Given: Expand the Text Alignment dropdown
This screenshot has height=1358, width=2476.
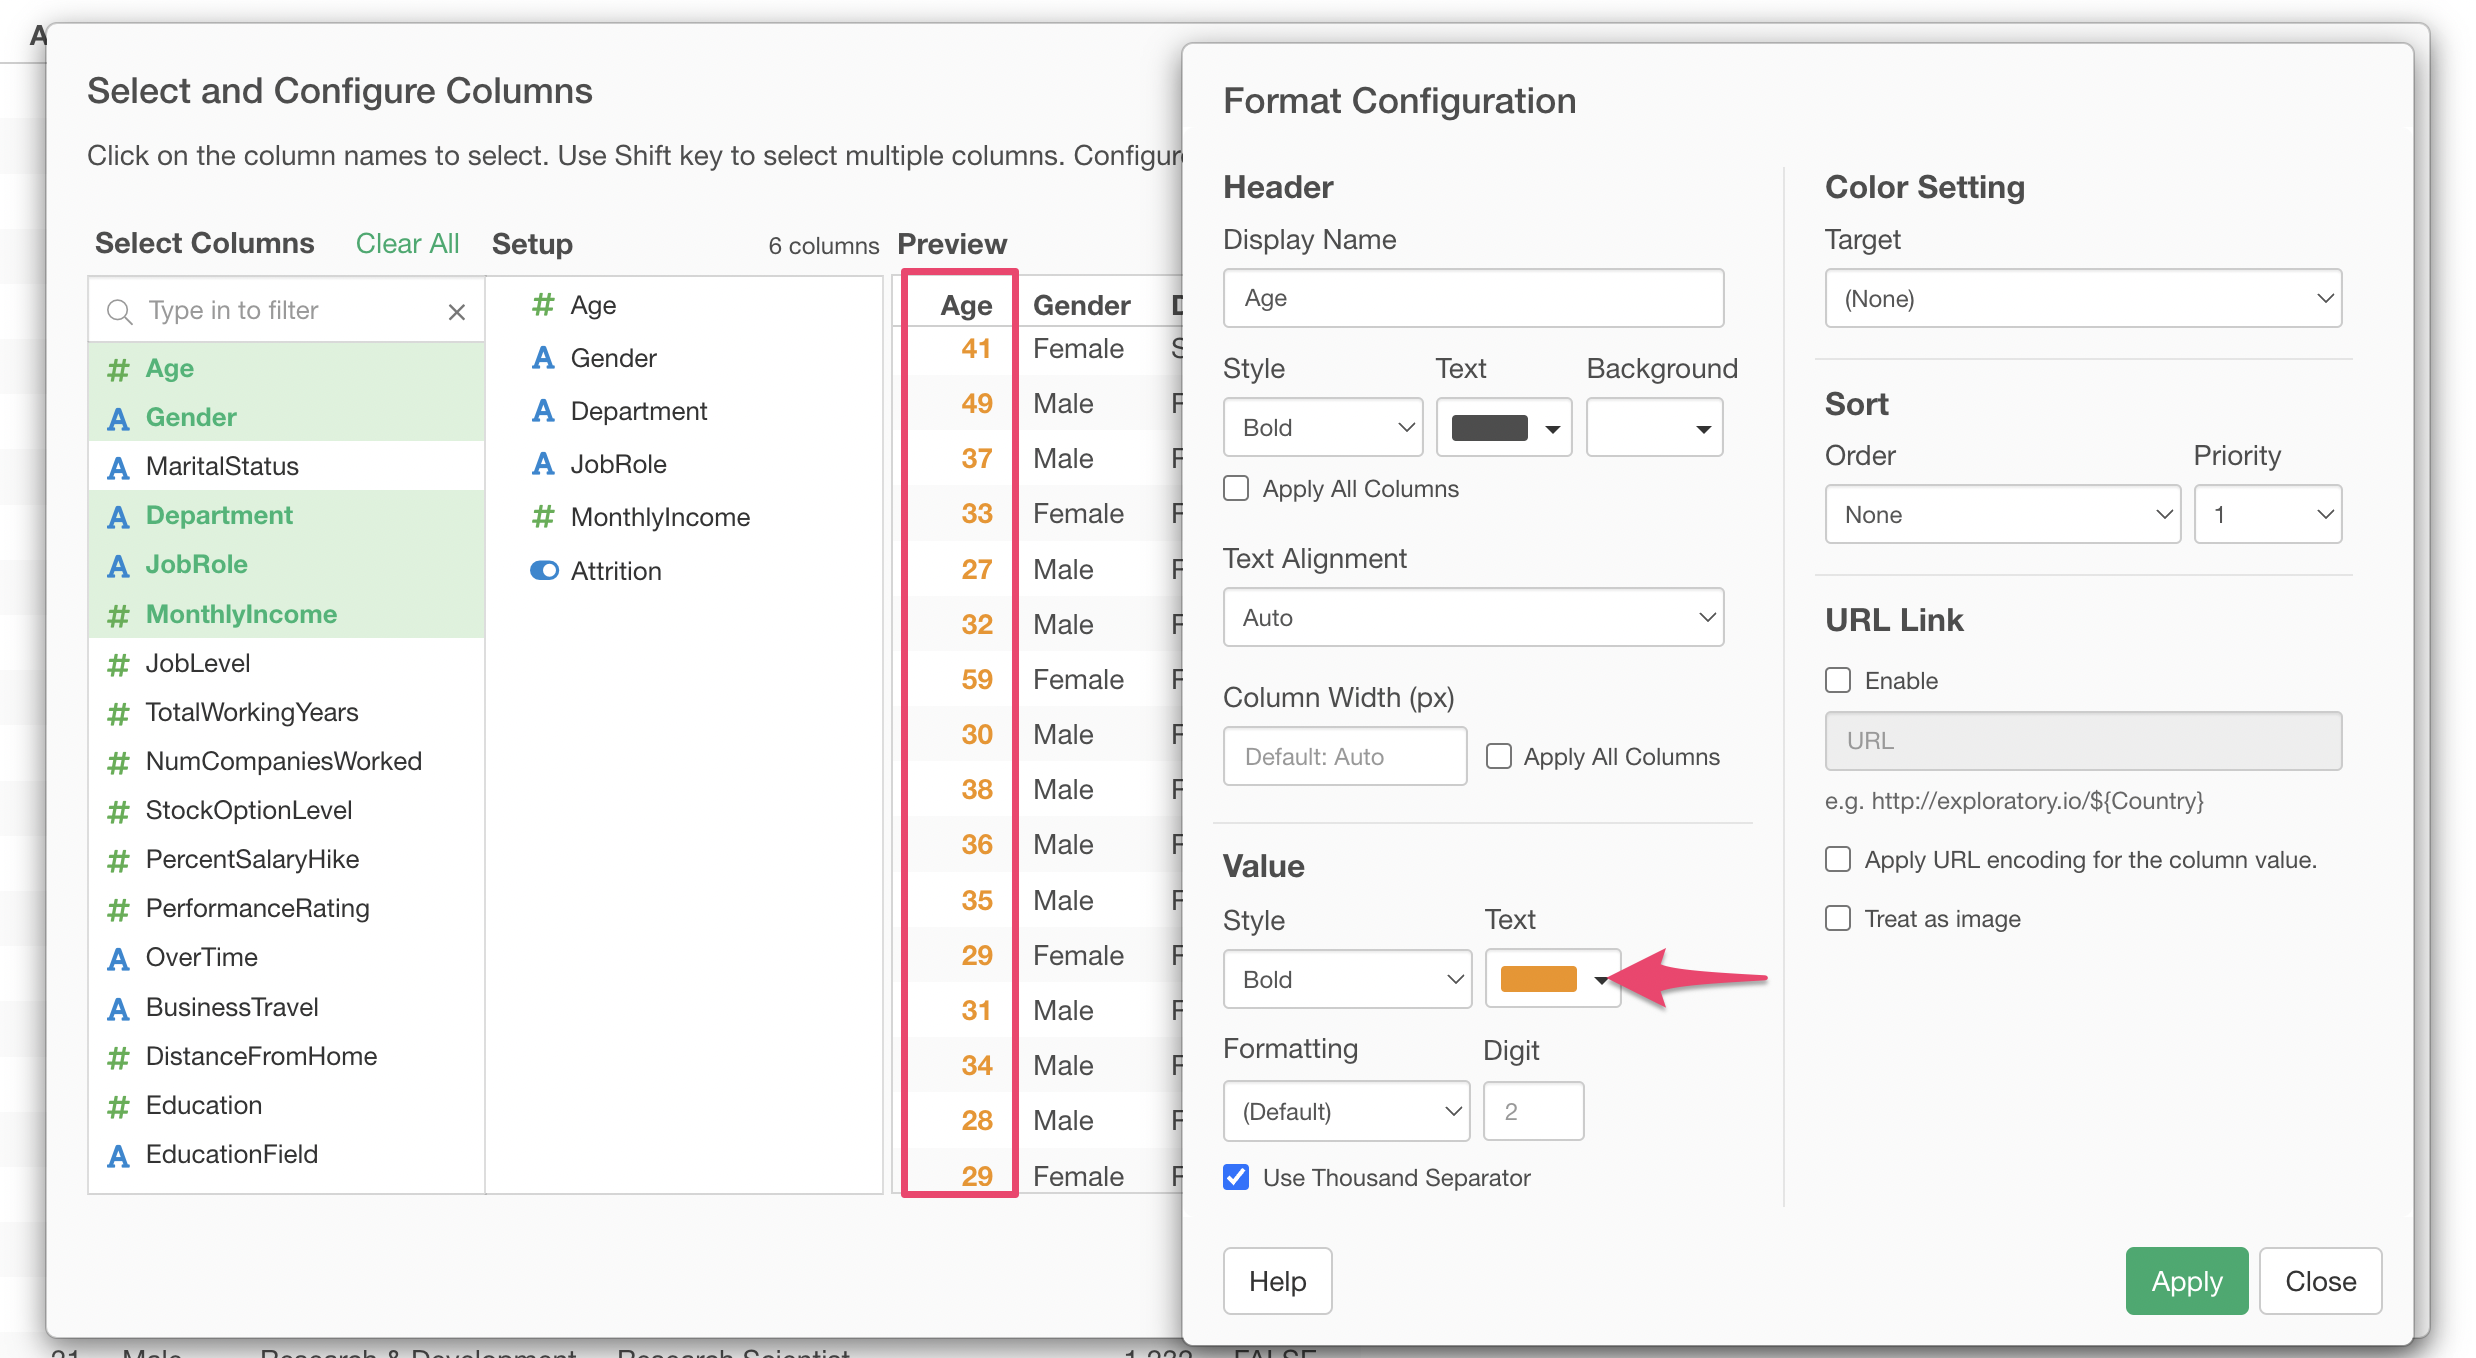Looking at the screenshot, I should point(1472,617).
